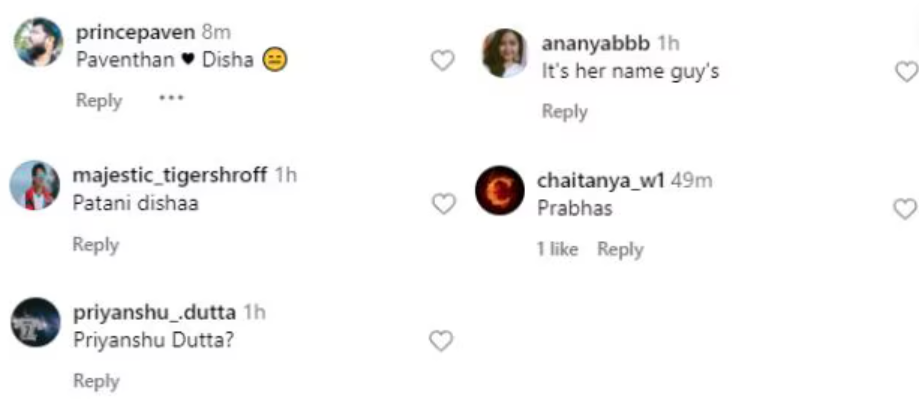The image size is (919, 403).
Task: Reply to princepaven's comment
Action: pyautogui.click(x=99, y=100)
